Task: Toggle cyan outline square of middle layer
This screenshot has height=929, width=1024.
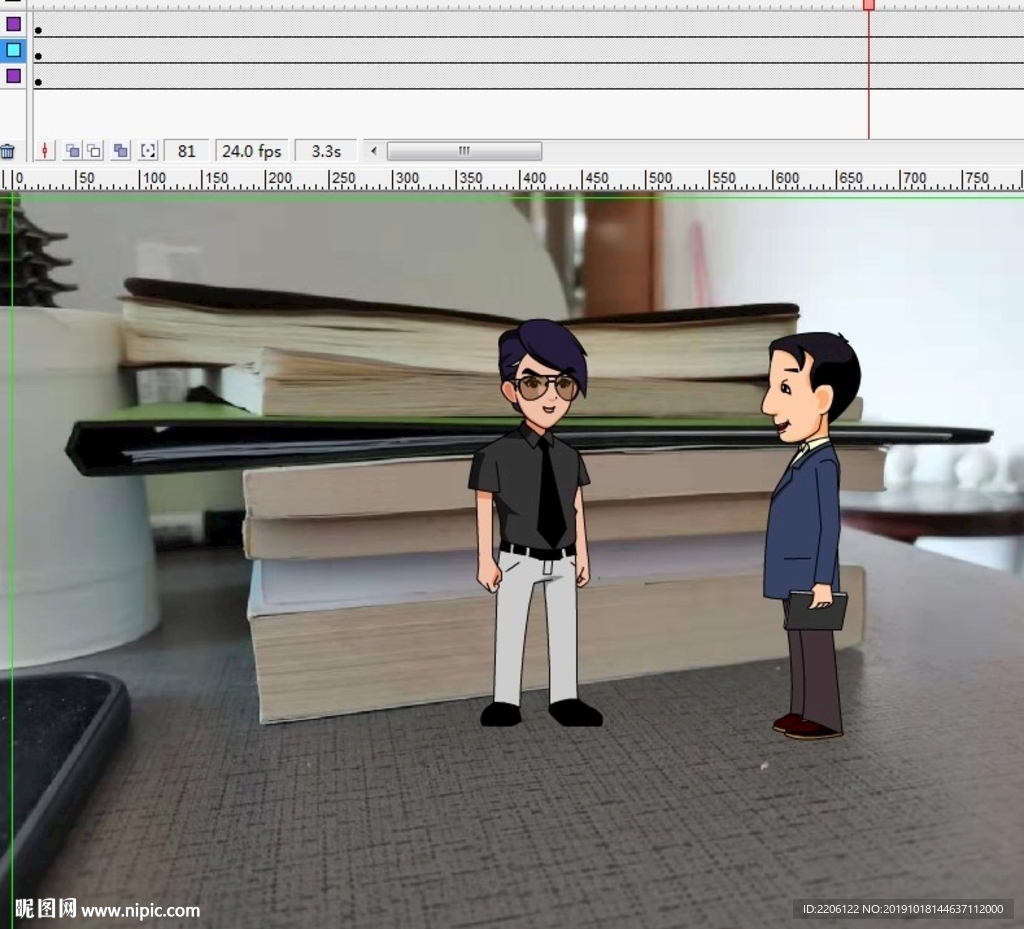Action: [13, 49]
